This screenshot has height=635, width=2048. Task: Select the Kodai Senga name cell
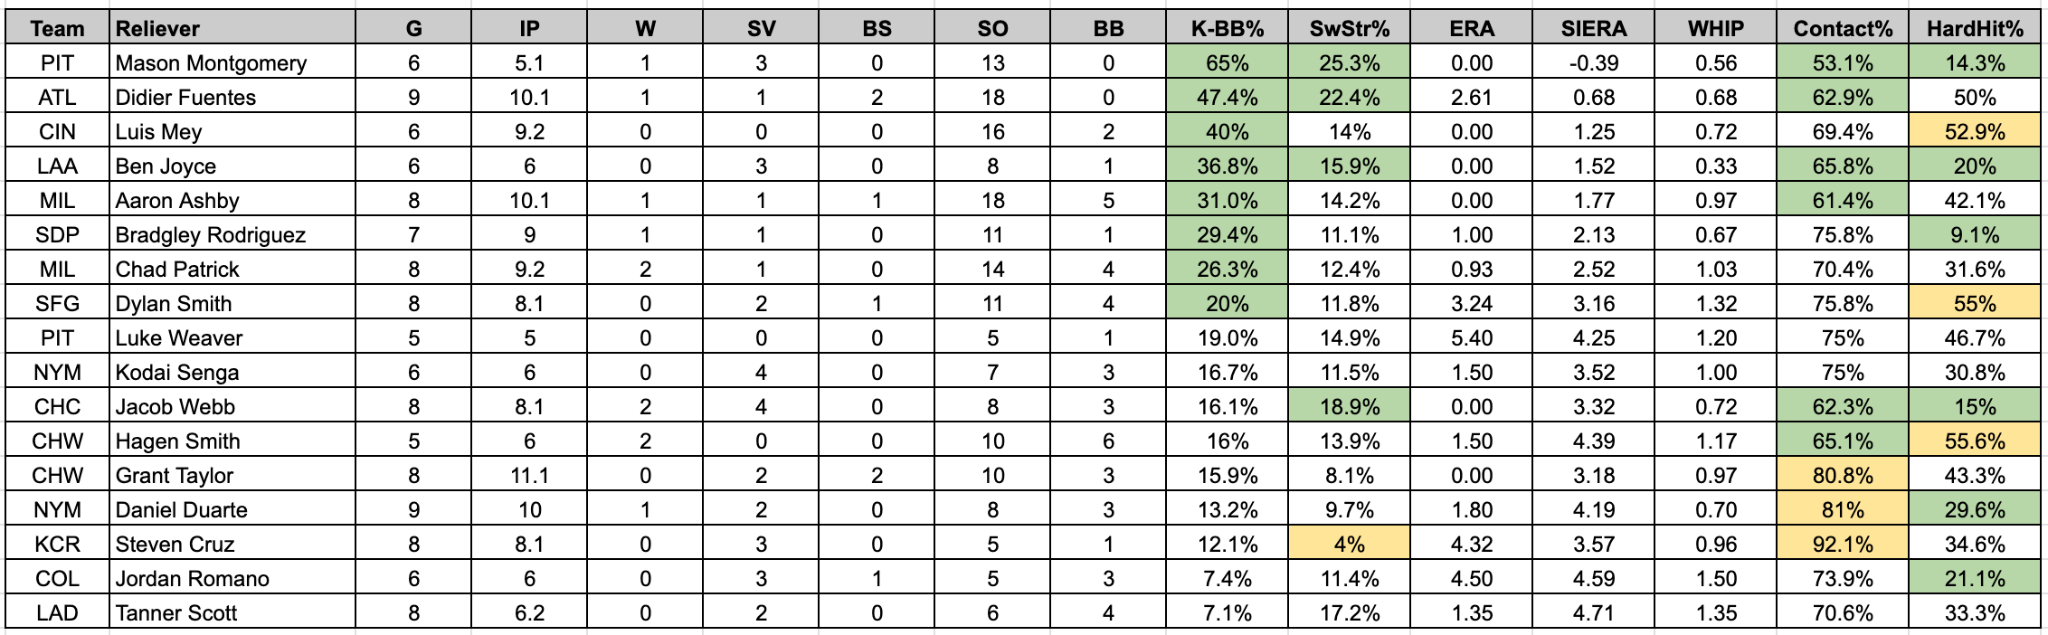232,372
